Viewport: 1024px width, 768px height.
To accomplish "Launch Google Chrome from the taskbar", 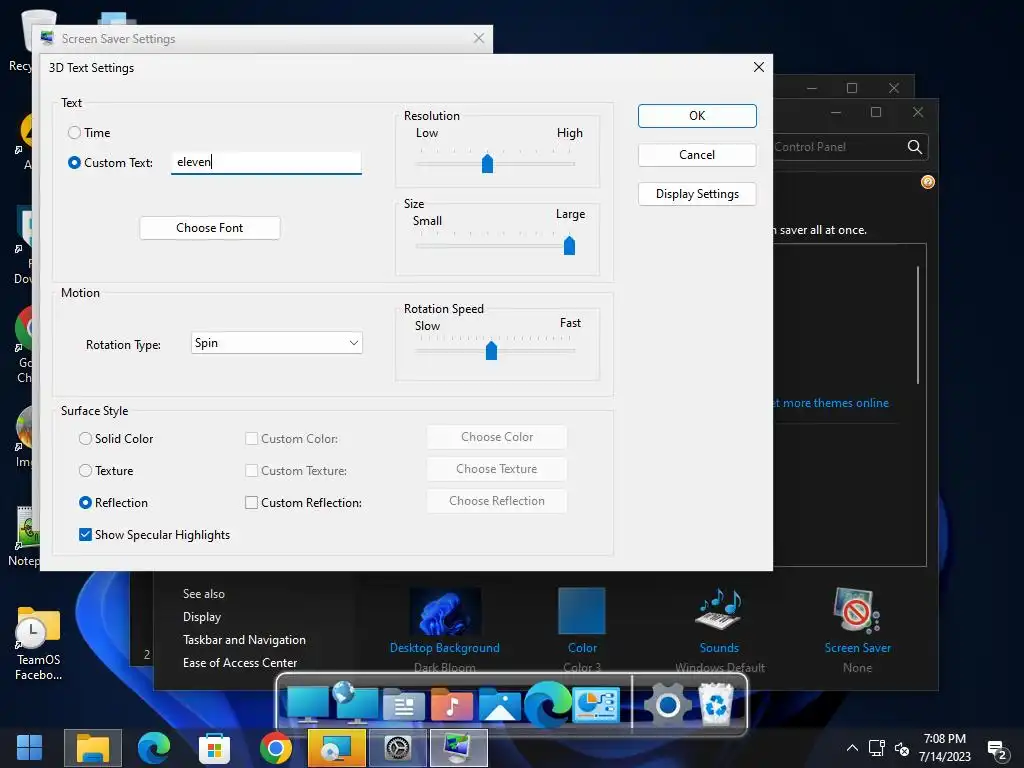I will pos(276,748).
